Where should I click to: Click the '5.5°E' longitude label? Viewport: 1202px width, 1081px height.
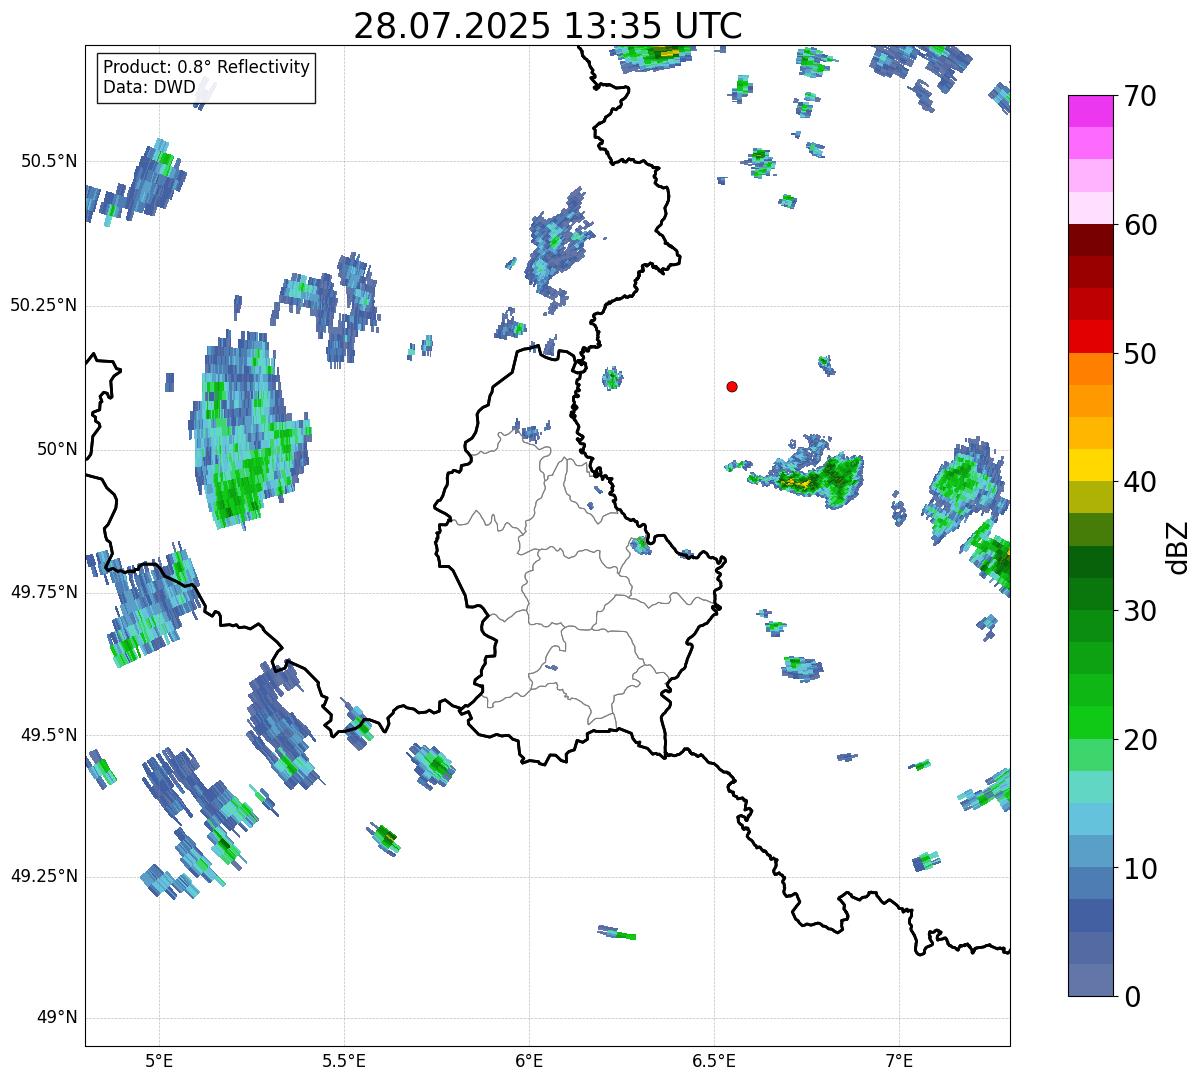[x=344, y=1060]
